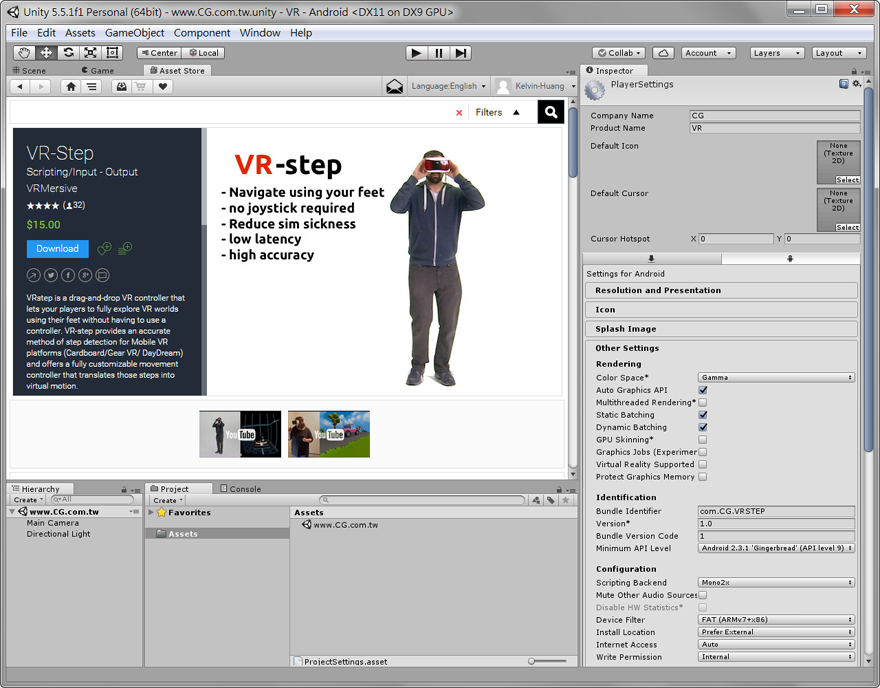The height and width of the screenshot is (688, 880).
Task: Go forward in Asset Store browser
Action: 40,86
